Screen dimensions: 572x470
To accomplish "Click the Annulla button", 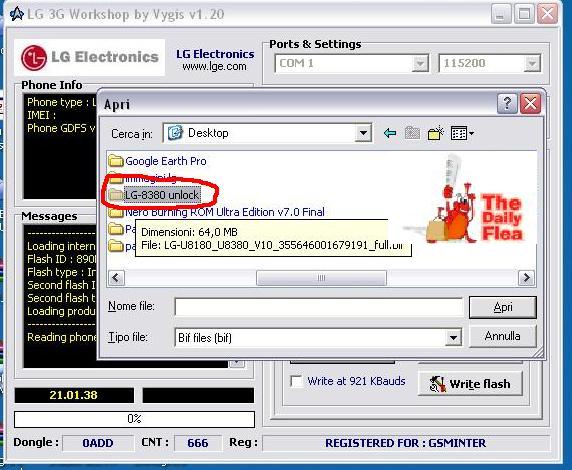I will pyautogui.click(x=503, y=336).
